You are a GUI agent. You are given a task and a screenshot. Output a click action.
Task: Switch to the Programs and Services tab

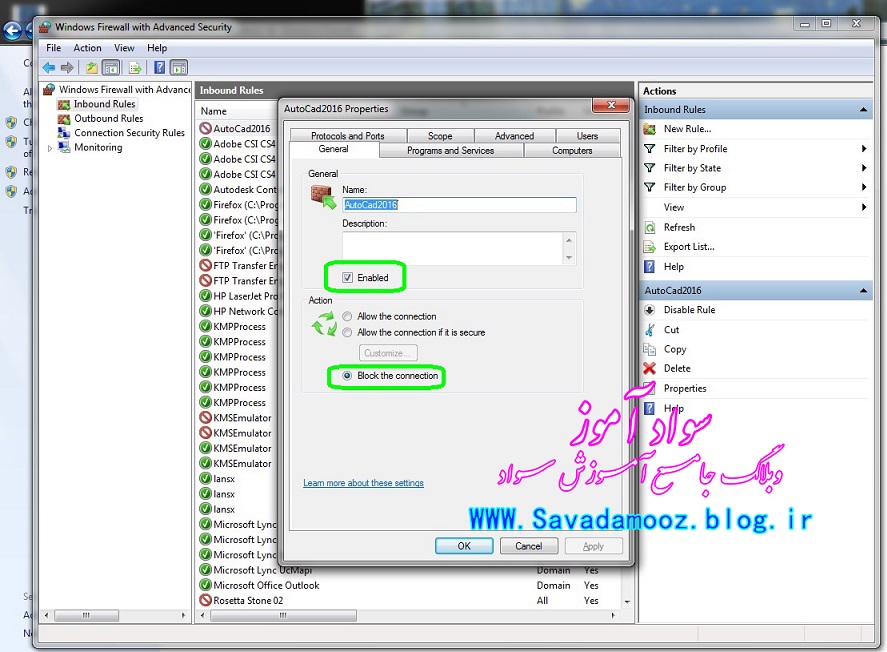pyautogui.click(x=451, y=150)
